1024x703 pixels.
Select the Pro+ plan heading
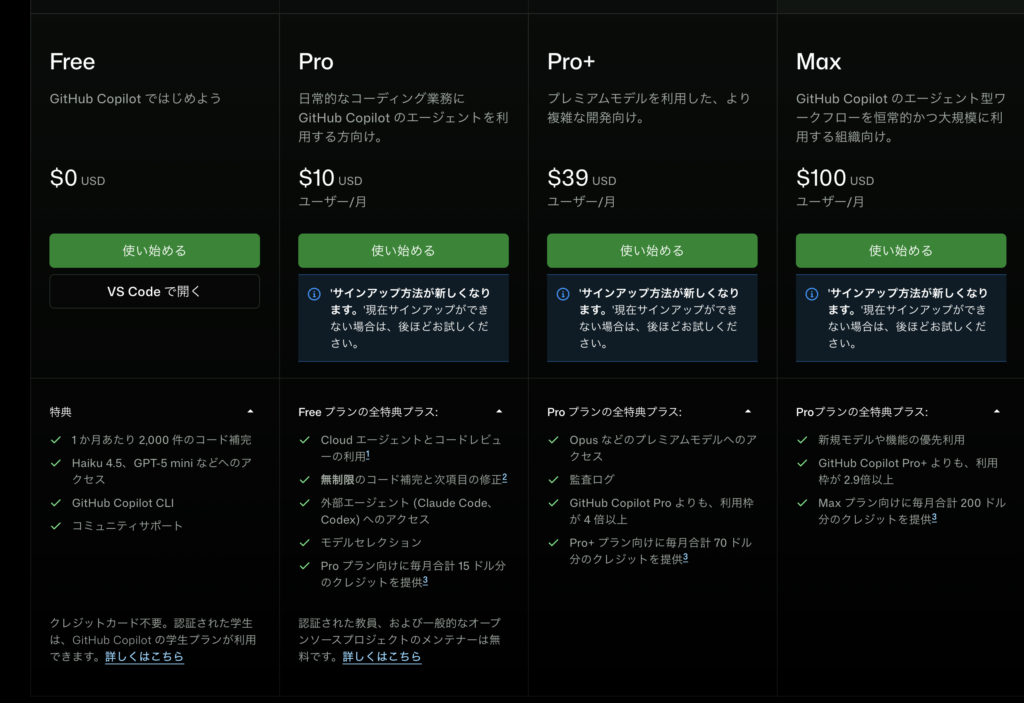click(571, 61)
